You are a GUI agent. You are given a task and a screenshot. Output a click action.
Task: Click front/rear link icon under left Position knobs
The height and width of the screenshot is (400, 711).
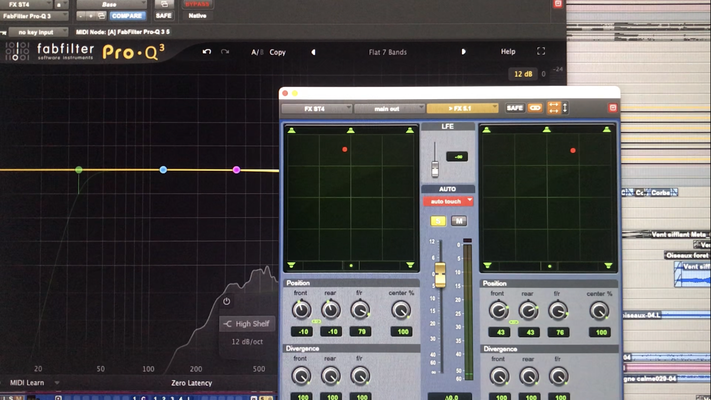(x=316, y=322)
